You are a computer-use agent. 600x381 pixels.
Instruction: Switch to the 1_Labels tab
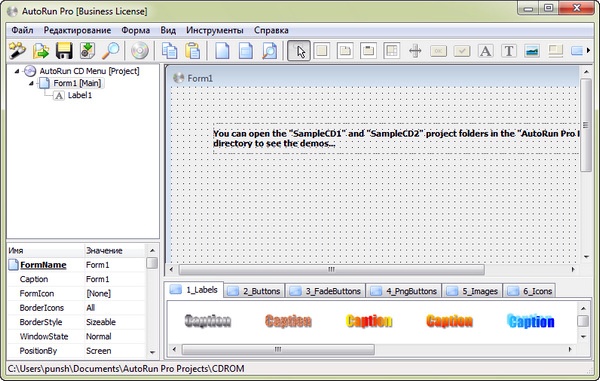(x=194, y=290)
